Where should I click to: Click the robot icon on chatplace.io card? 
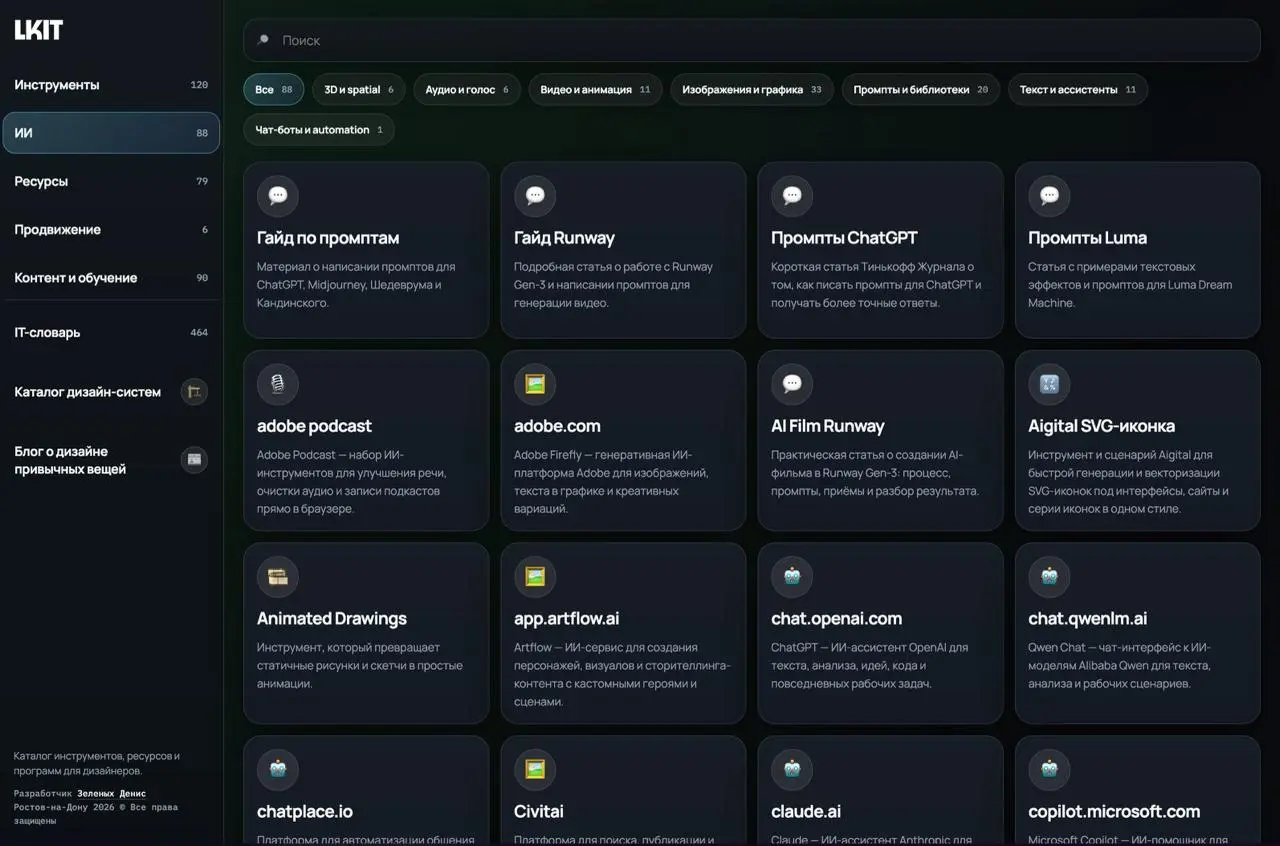[x=278, y=770]
